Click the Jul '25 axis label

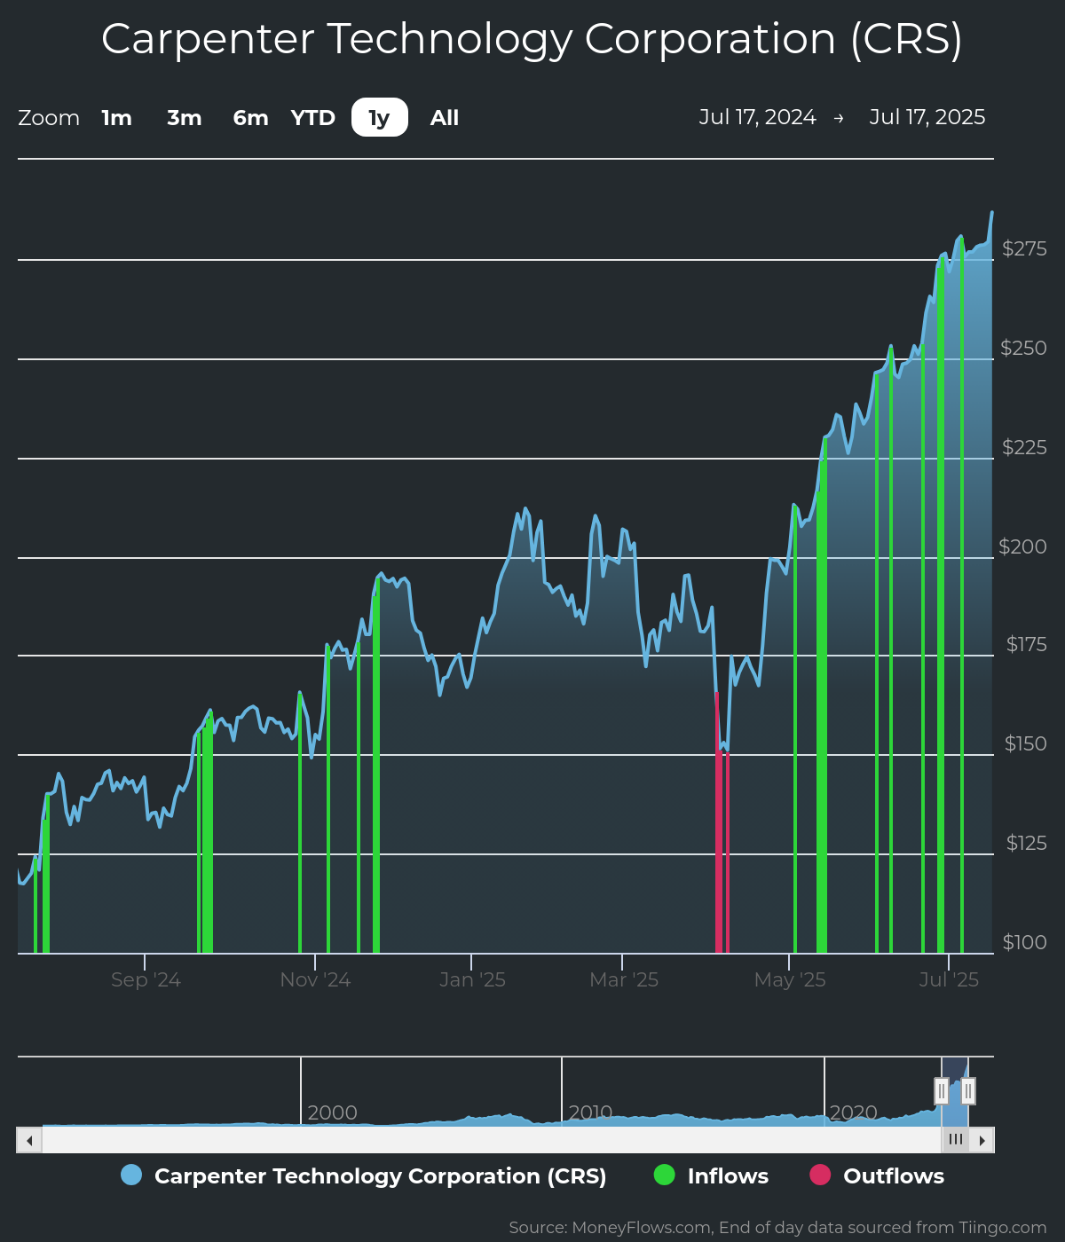point(949,980)
